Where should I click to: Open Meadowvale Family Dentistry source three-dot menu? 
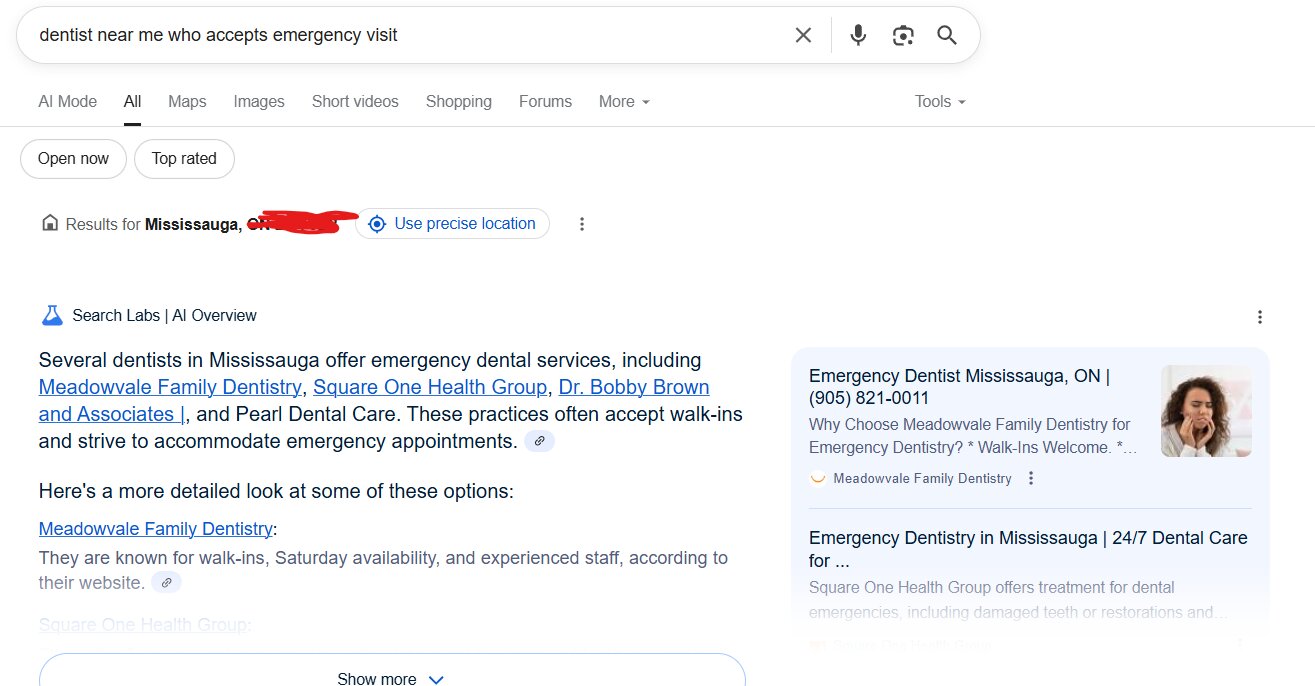1031,478
